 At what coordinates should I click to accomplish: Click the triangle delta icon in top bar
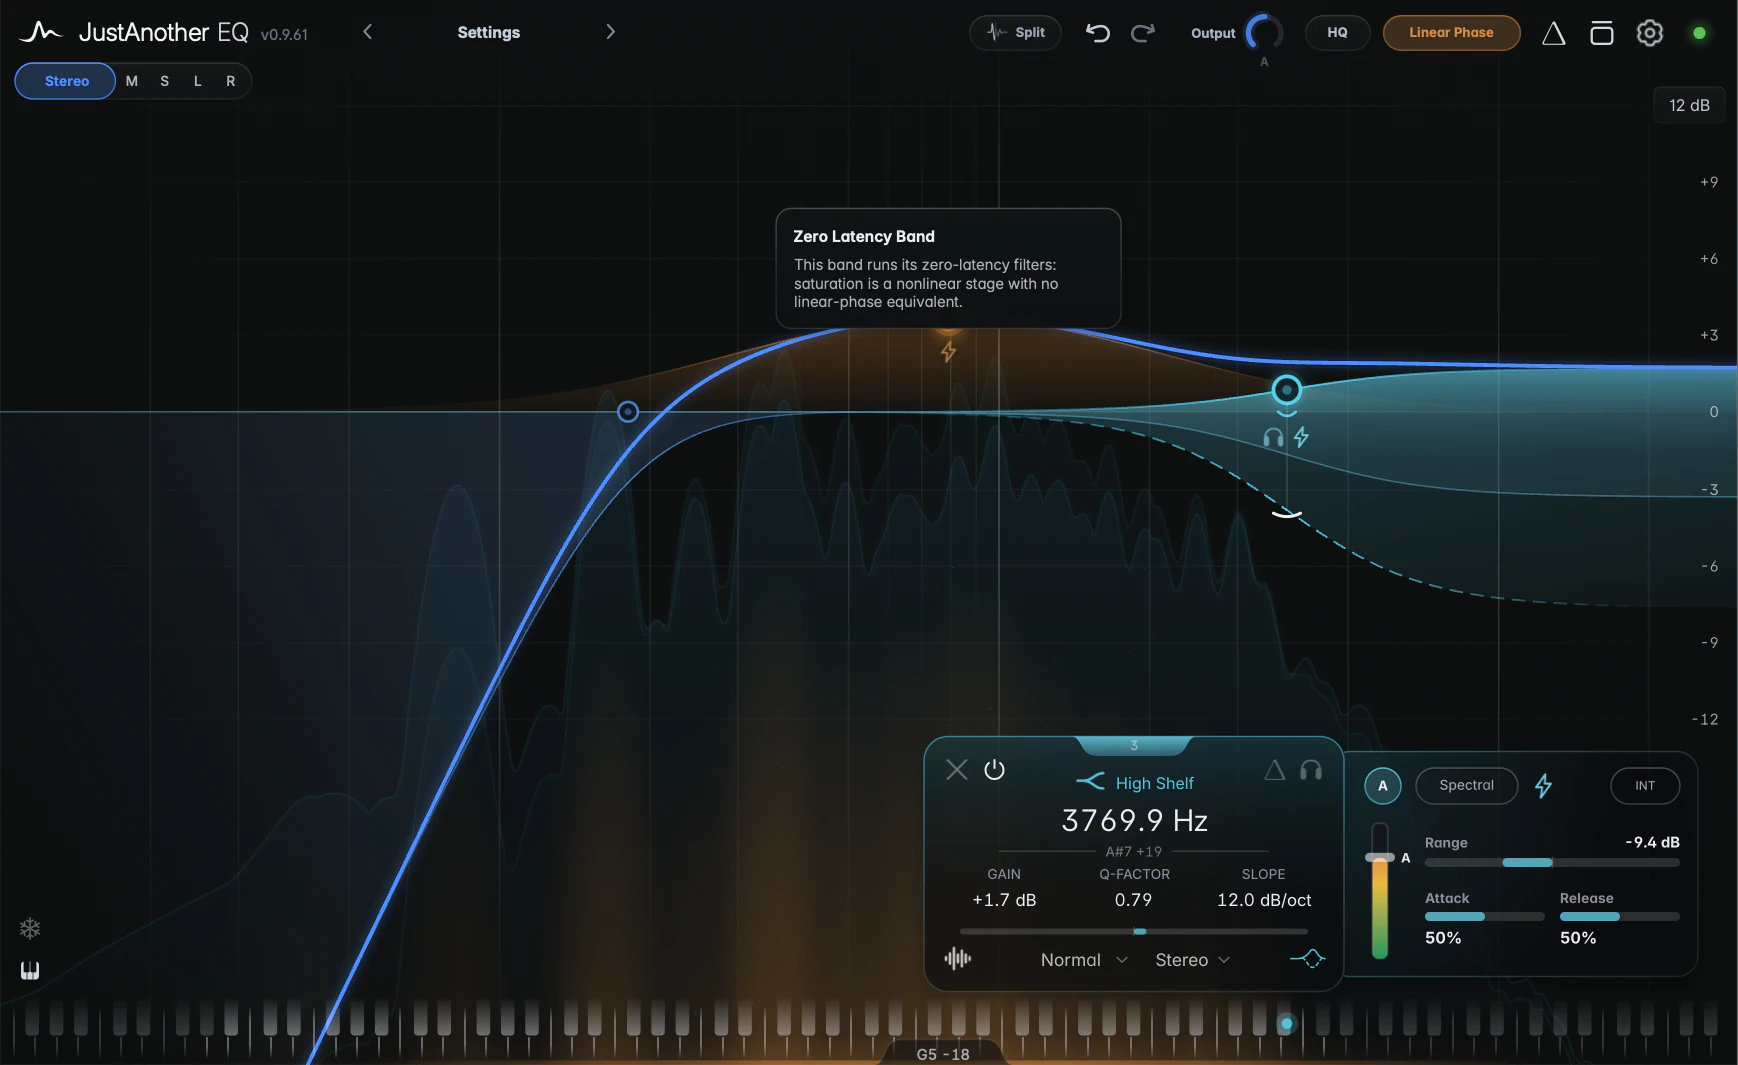click(1553, 33)
